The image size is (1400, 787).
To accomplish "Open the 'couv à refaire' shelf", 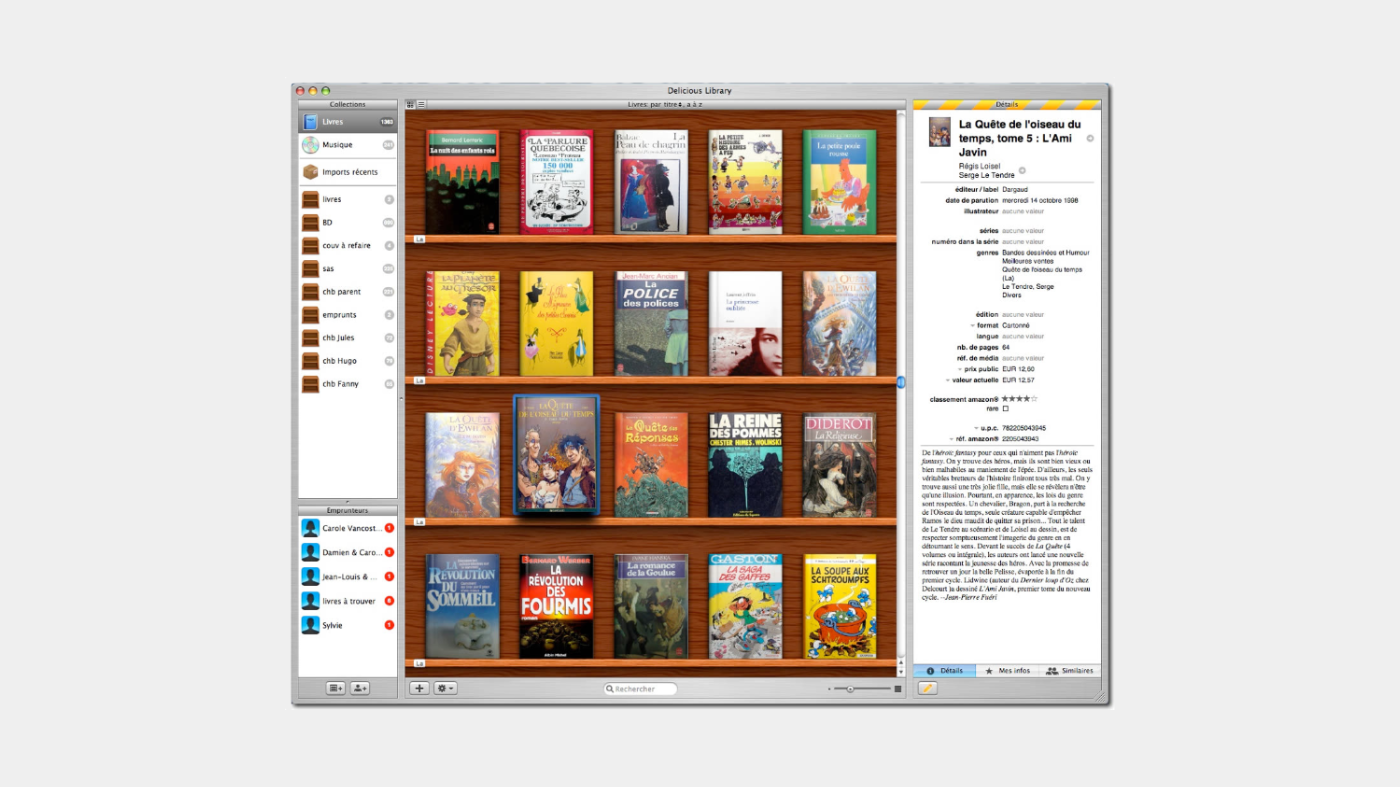I will pyautogui.click(x=347, y=245).
